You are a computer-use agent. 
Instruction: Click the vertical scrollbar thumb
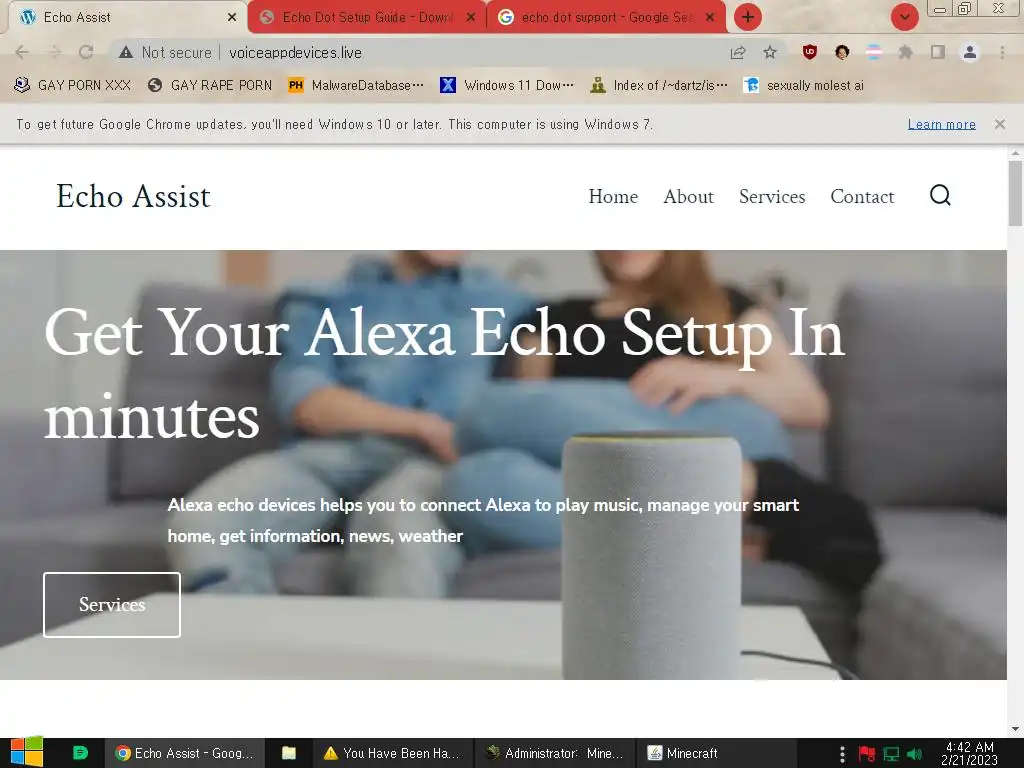pos(1015,193)
